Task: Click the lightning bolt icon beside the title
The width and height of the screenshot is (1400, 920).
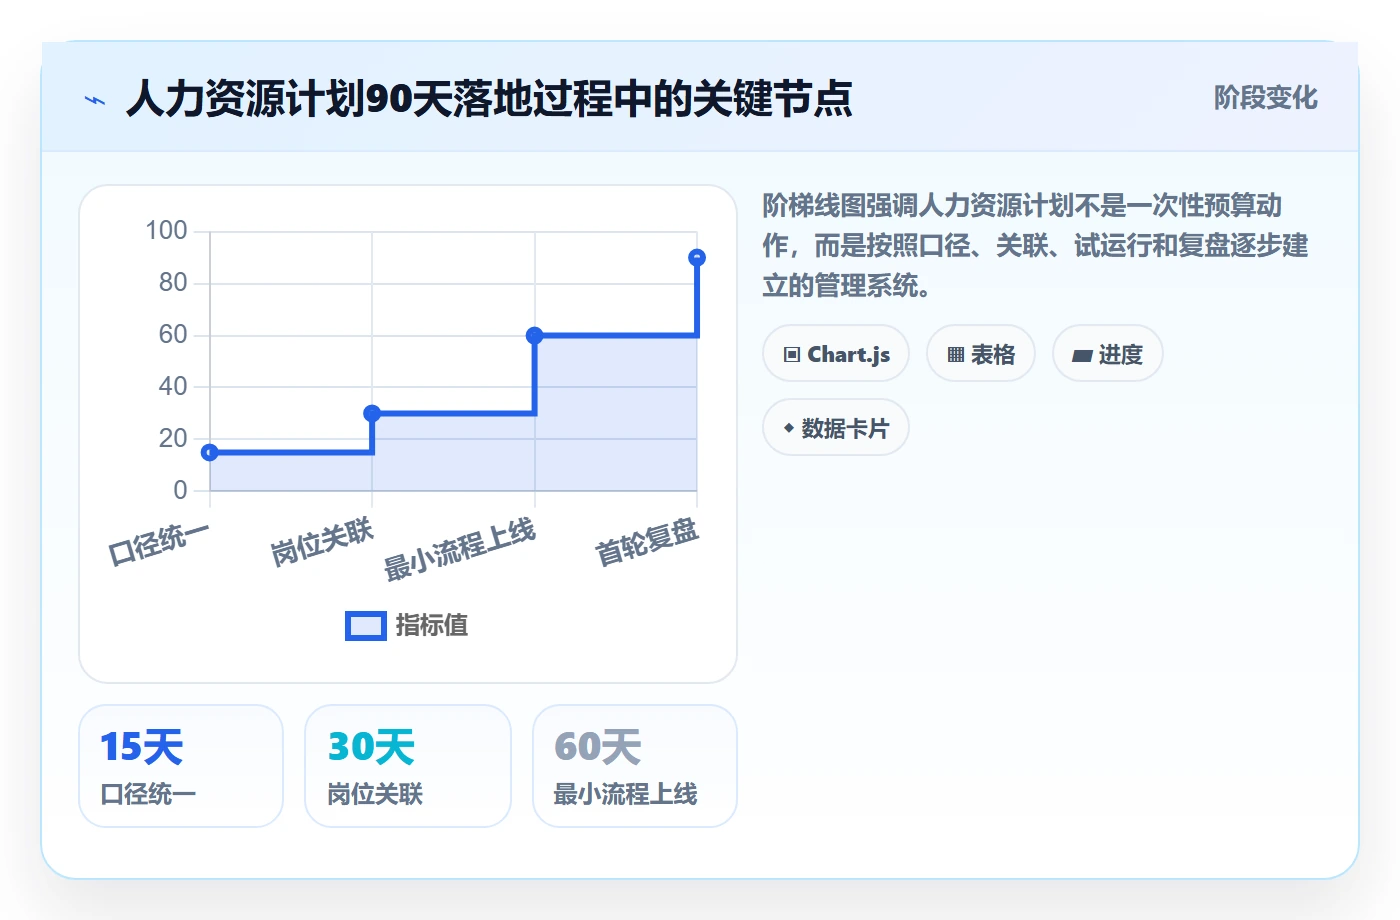Action: click(95, 100)
